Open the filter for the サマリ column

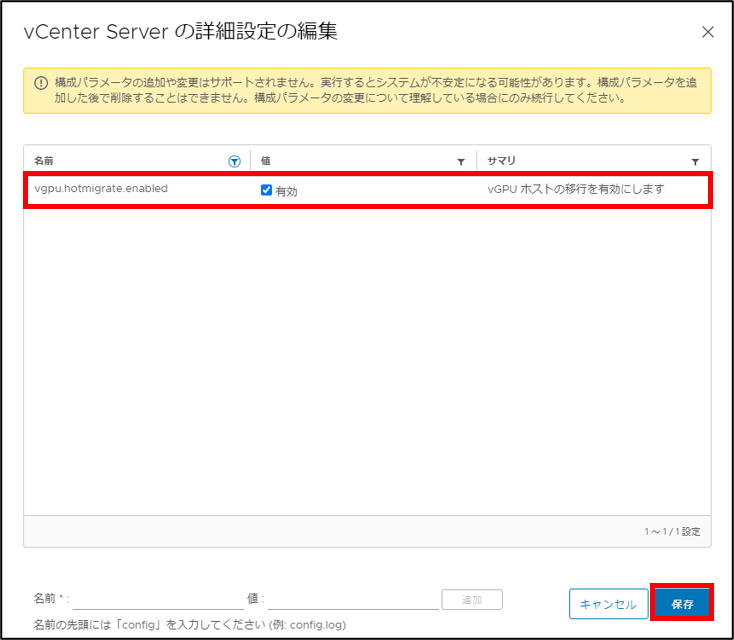(x=695, y=162)
